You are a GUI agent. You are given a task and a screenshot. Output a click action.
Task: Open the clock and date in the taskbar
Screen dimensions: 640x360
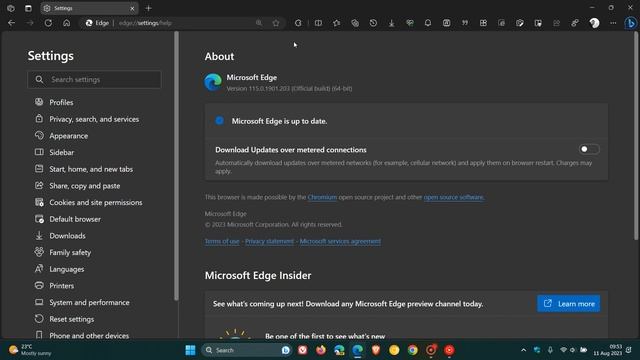607,350
